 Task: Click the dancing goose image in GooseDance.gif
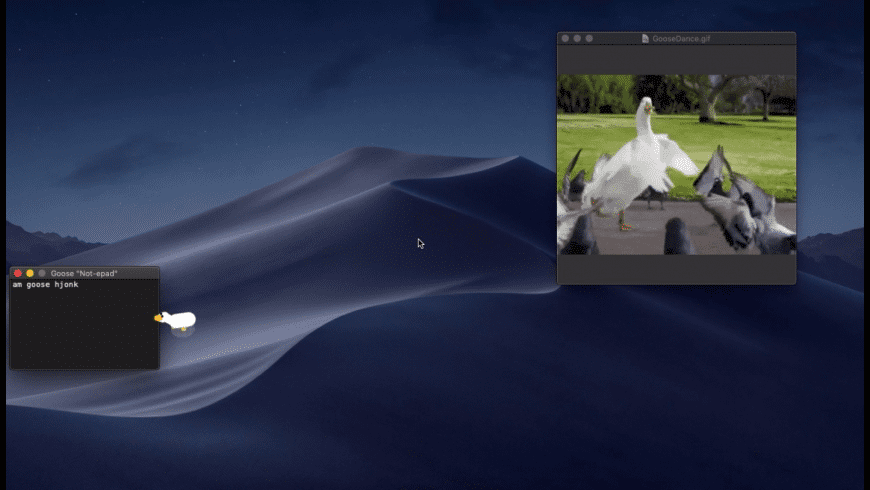[x=676, y=165]
